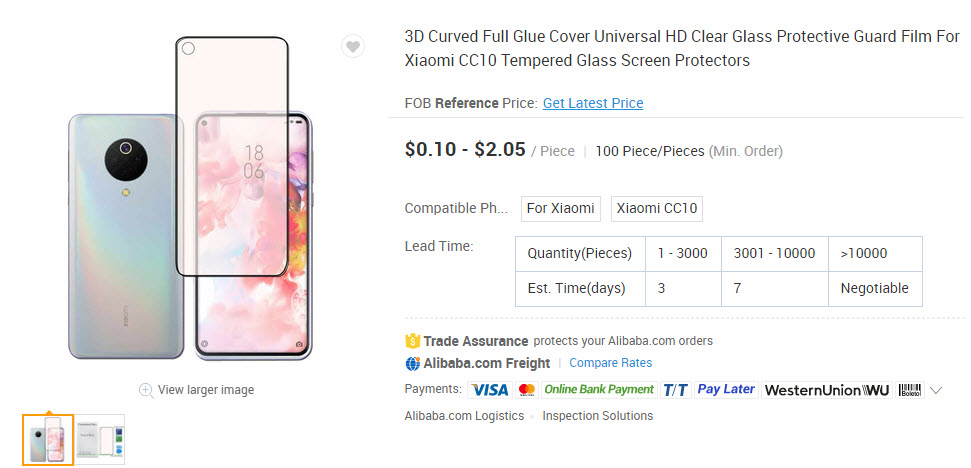The width and height of the screenshot is (971, 468).
Task: Expand more payment methods with the chevron
Action: 936,390
